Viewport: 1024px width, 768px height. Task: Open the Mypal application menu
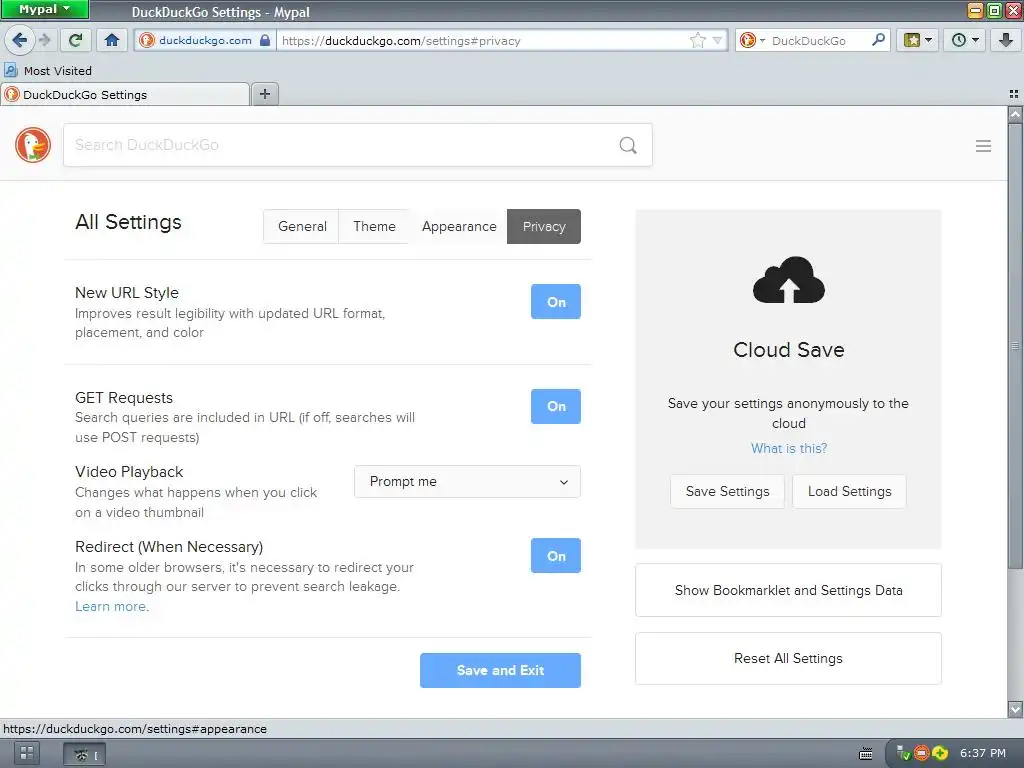click(x=44, y=9)
